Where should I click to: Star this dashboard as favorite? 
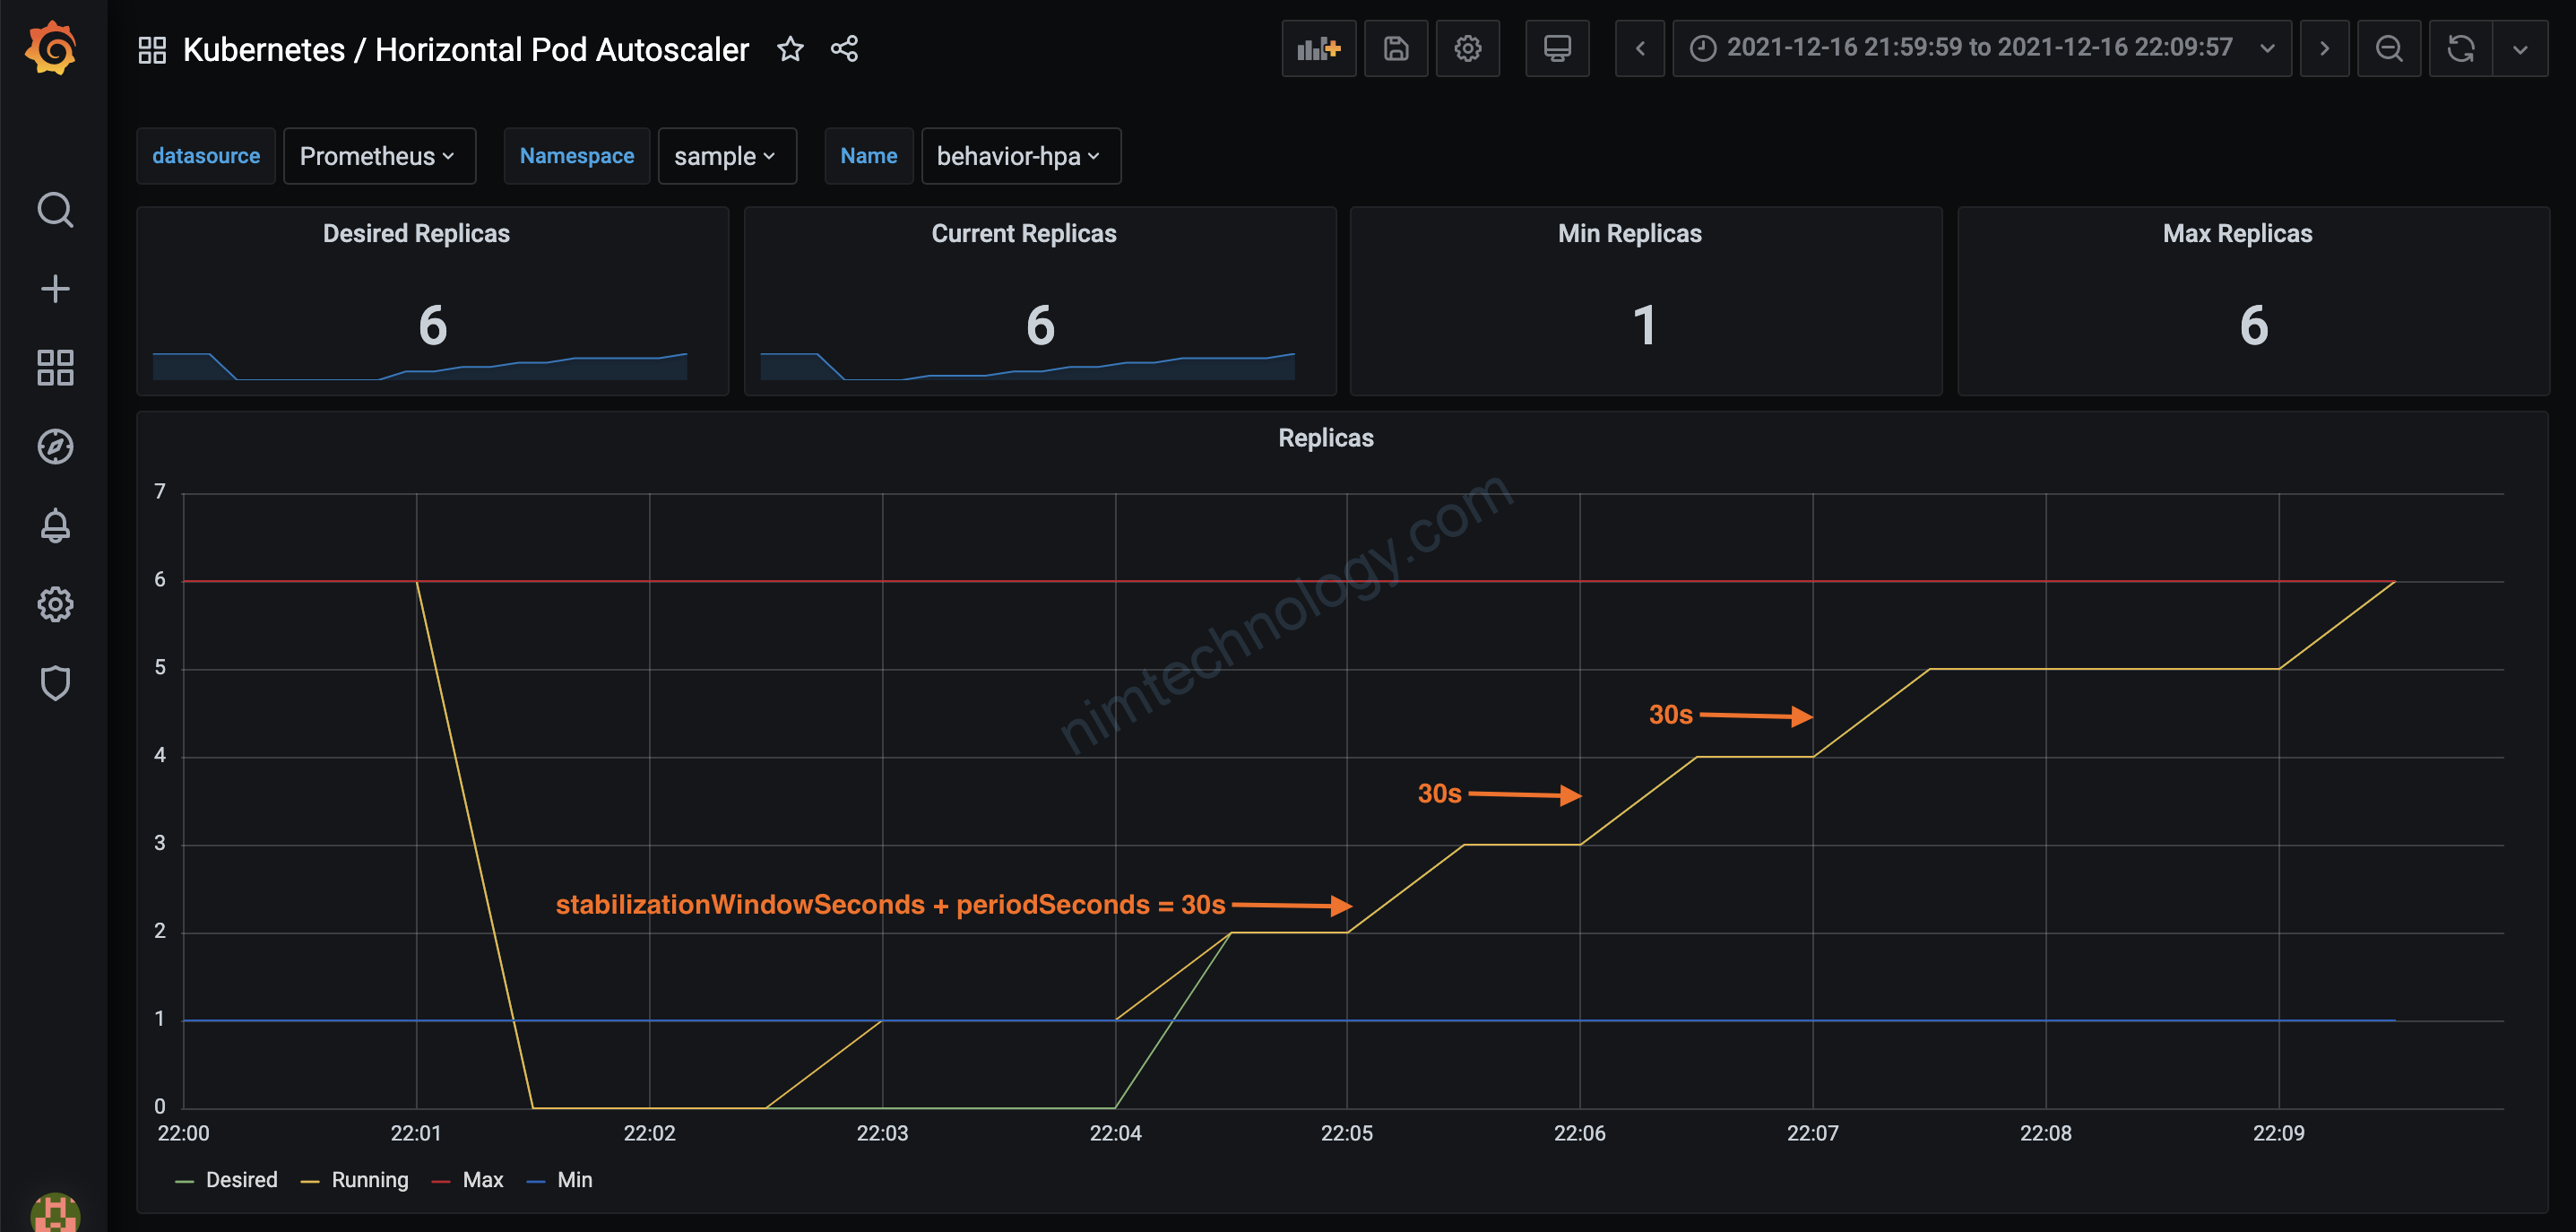790,49
